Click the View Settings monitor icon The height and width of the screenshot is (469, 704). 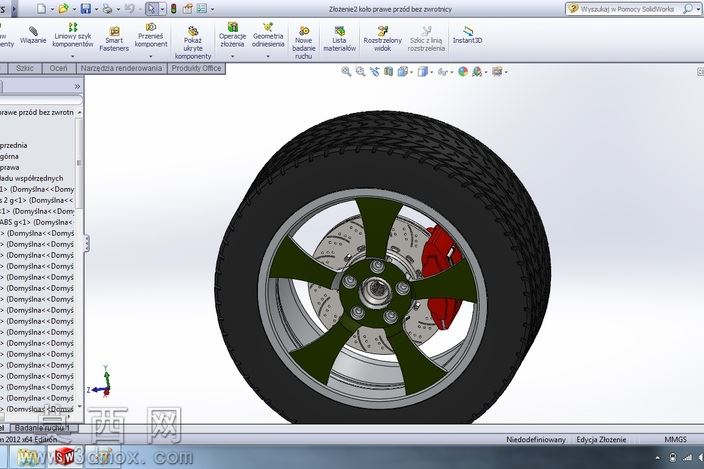(x=497, y=71)
